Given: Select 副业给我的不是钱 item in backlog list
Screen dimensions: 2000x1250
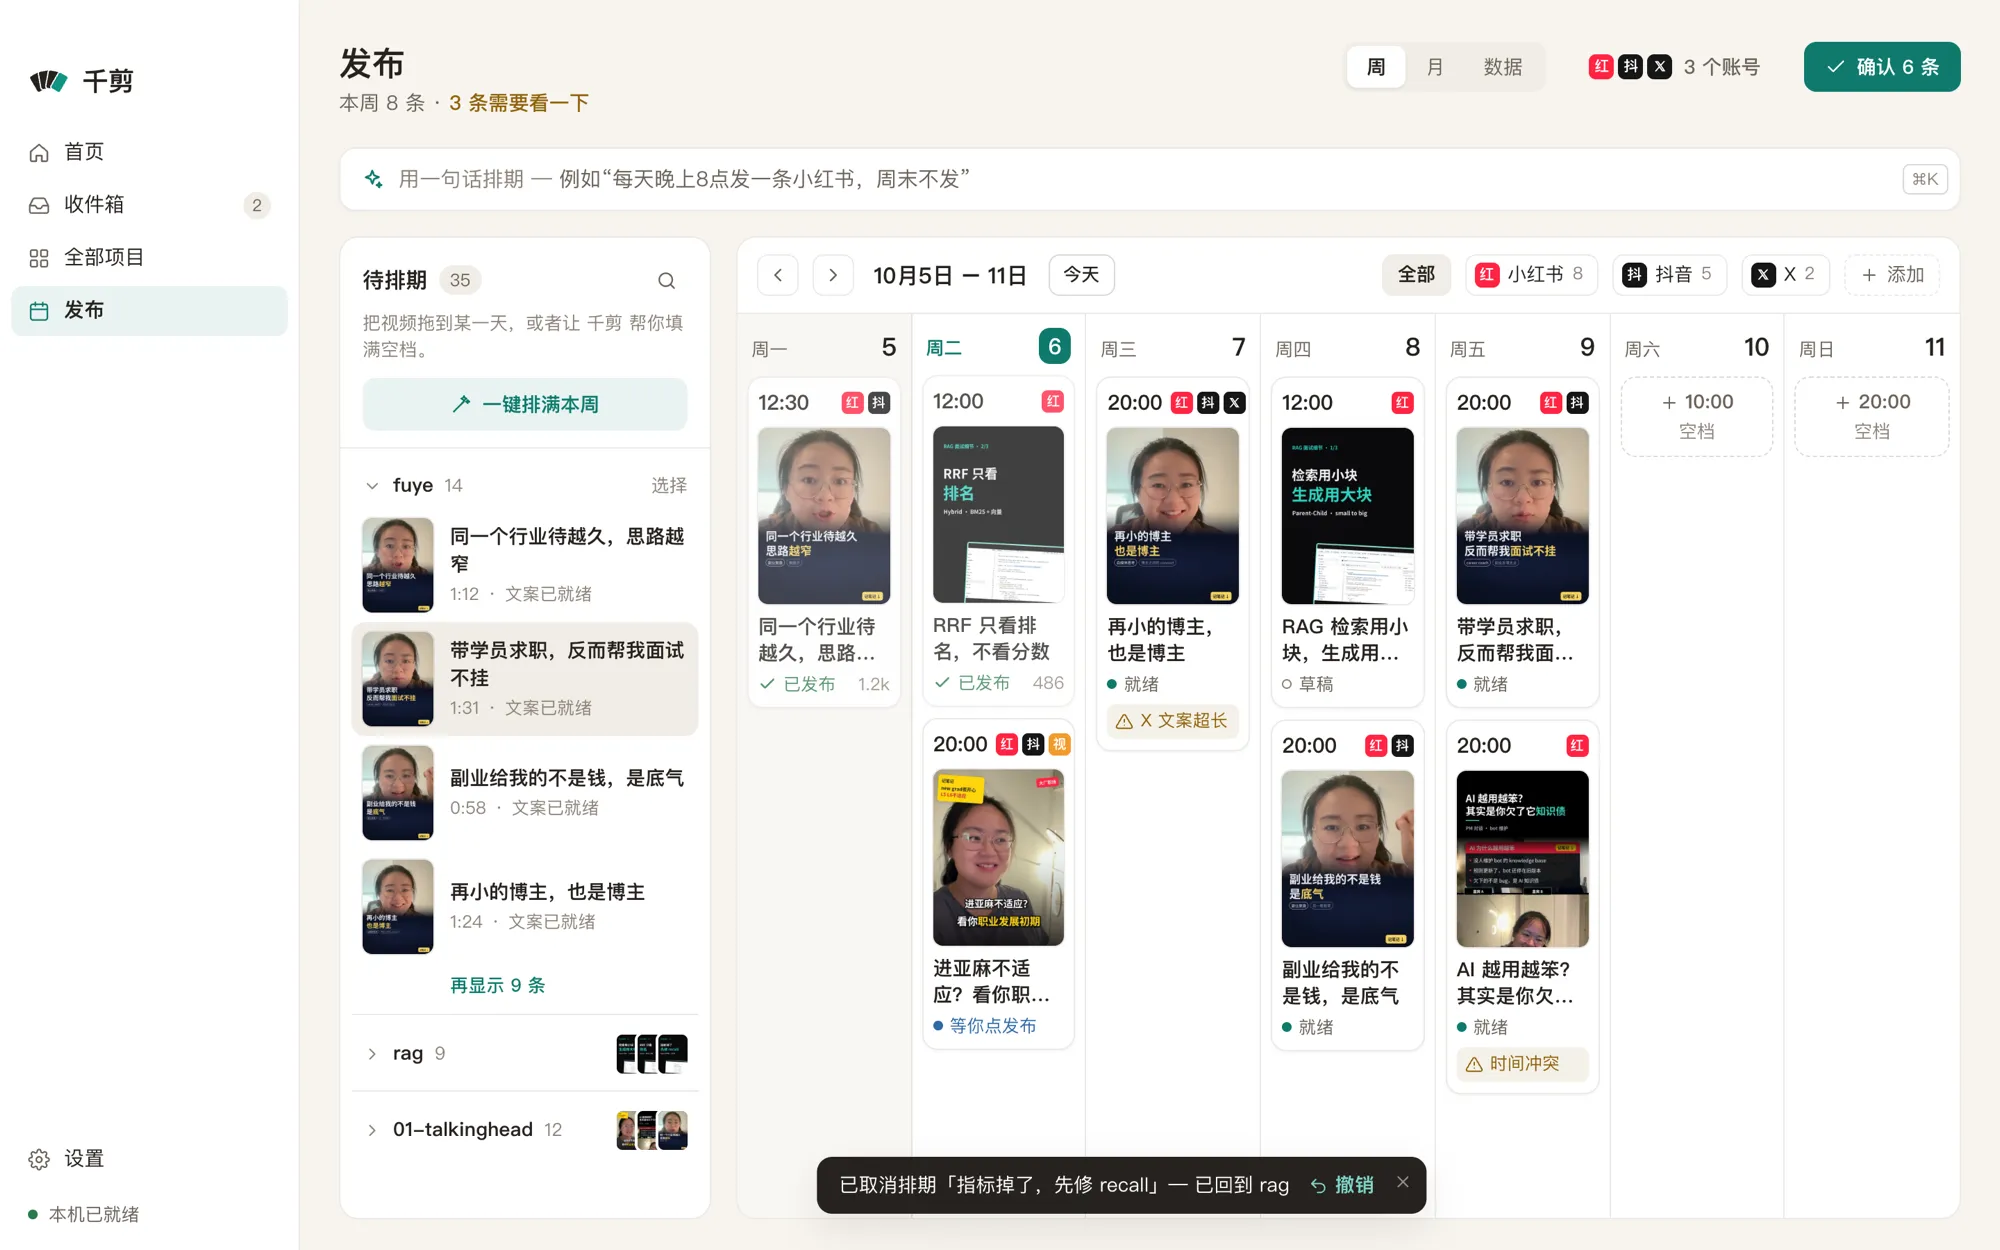Looking at the screenshot, I should (x=525, y=793).
